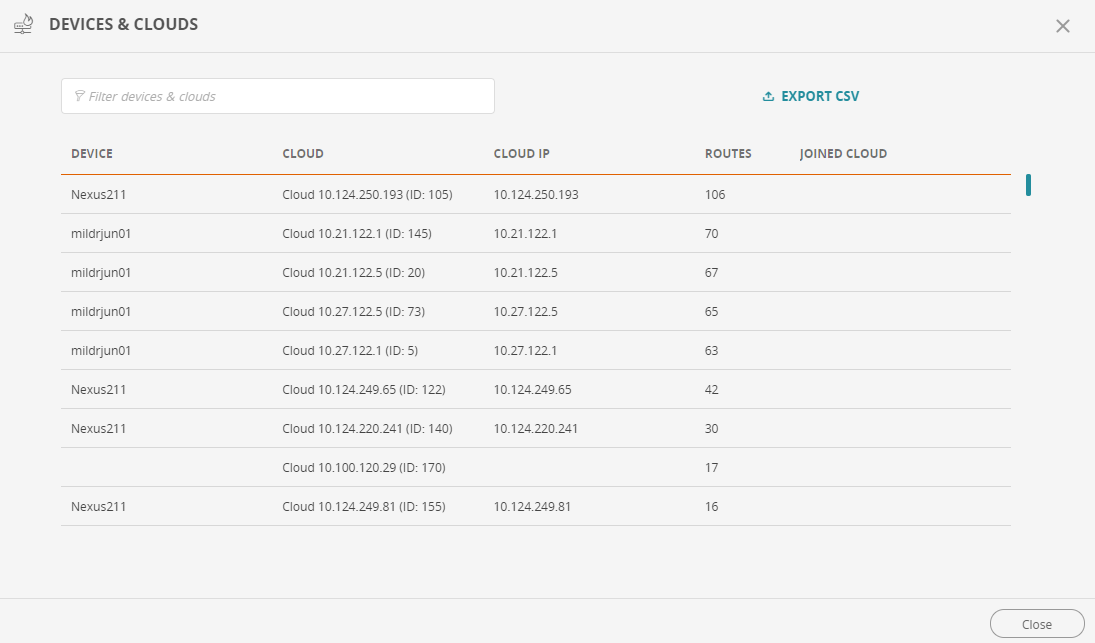The image size is (1095, 643).
Task: Sort by the Joined Cloud column header
Action: tap(843, 154)
